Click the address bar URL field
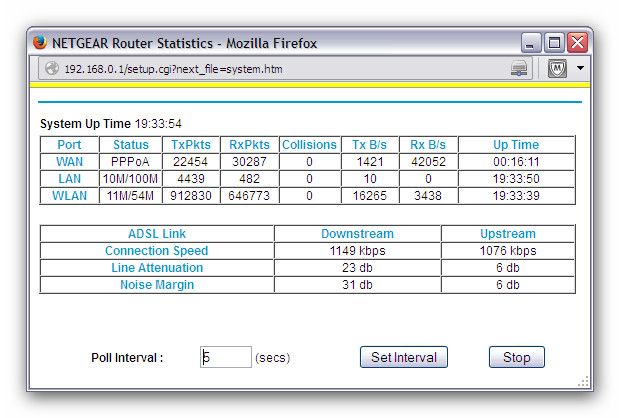 click(x=285, y=68)
